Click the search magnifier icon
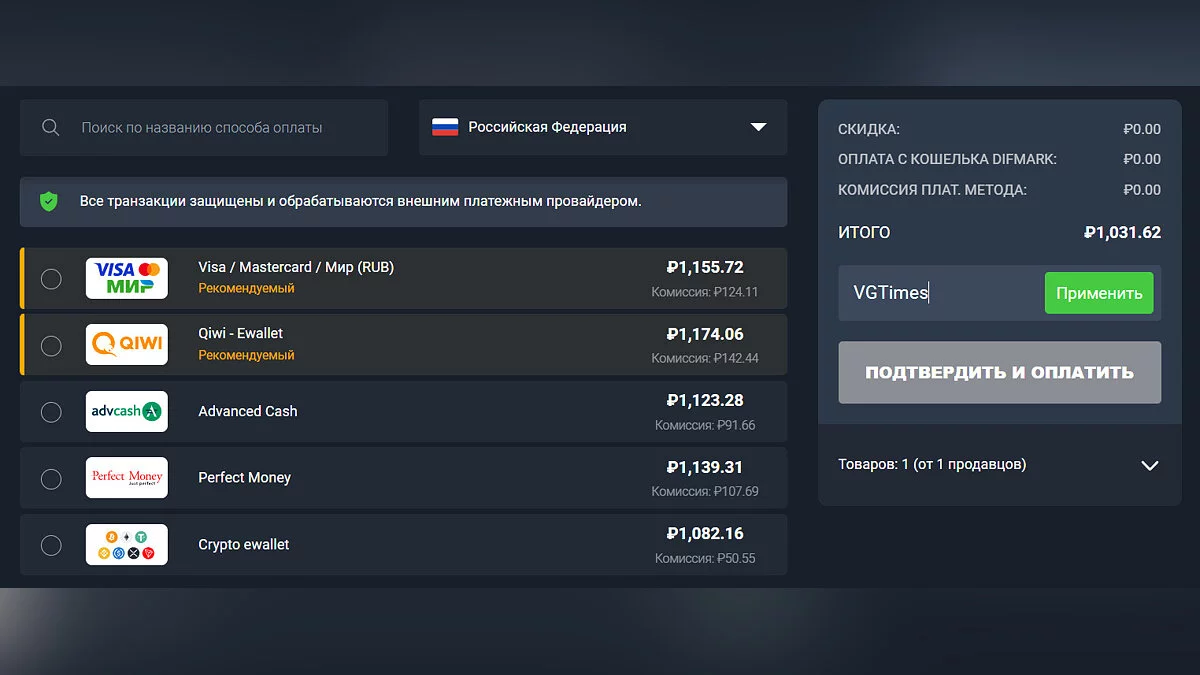Viewport: 1200px width, 675px height. click(x=50, y=128)
